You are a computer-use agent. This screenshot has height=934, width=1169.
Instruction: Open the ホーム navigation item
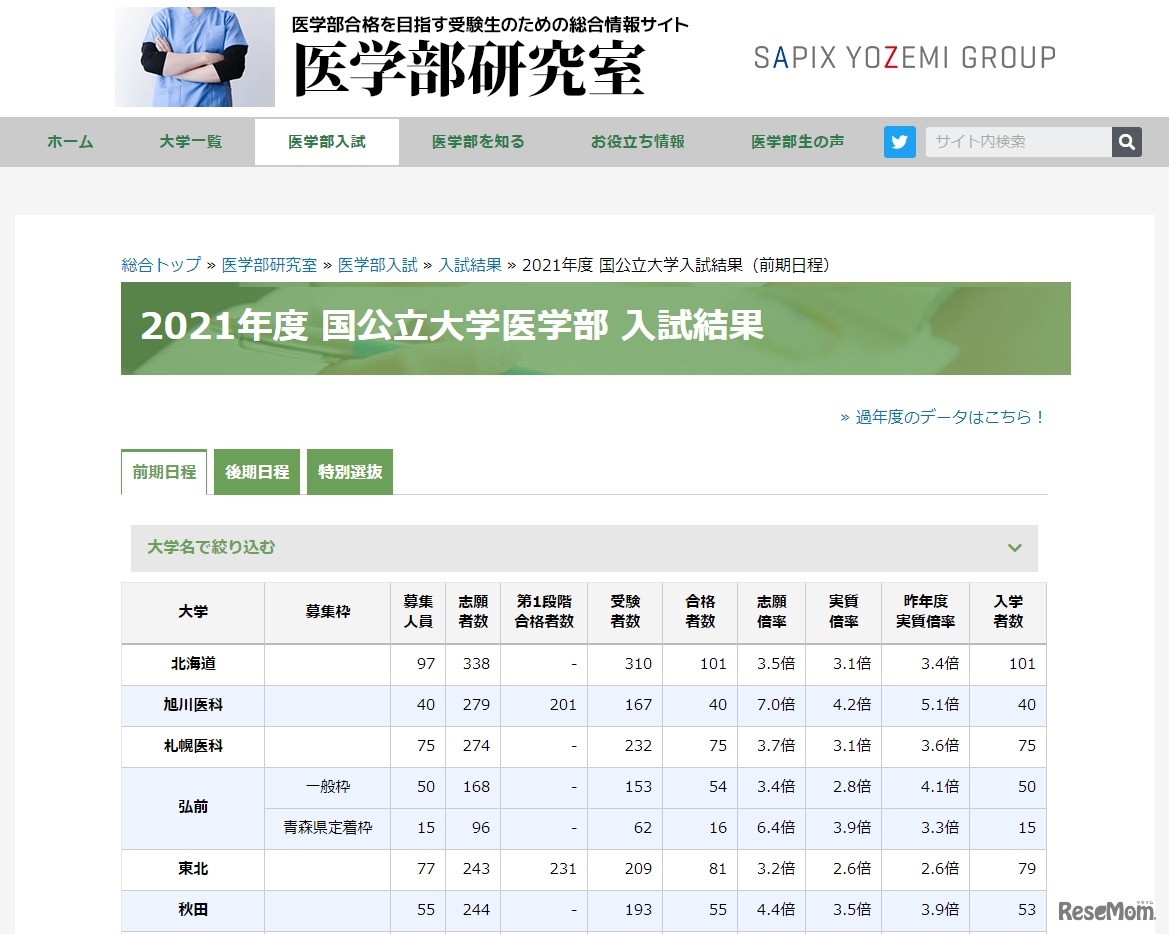click(x=69, y=142)
